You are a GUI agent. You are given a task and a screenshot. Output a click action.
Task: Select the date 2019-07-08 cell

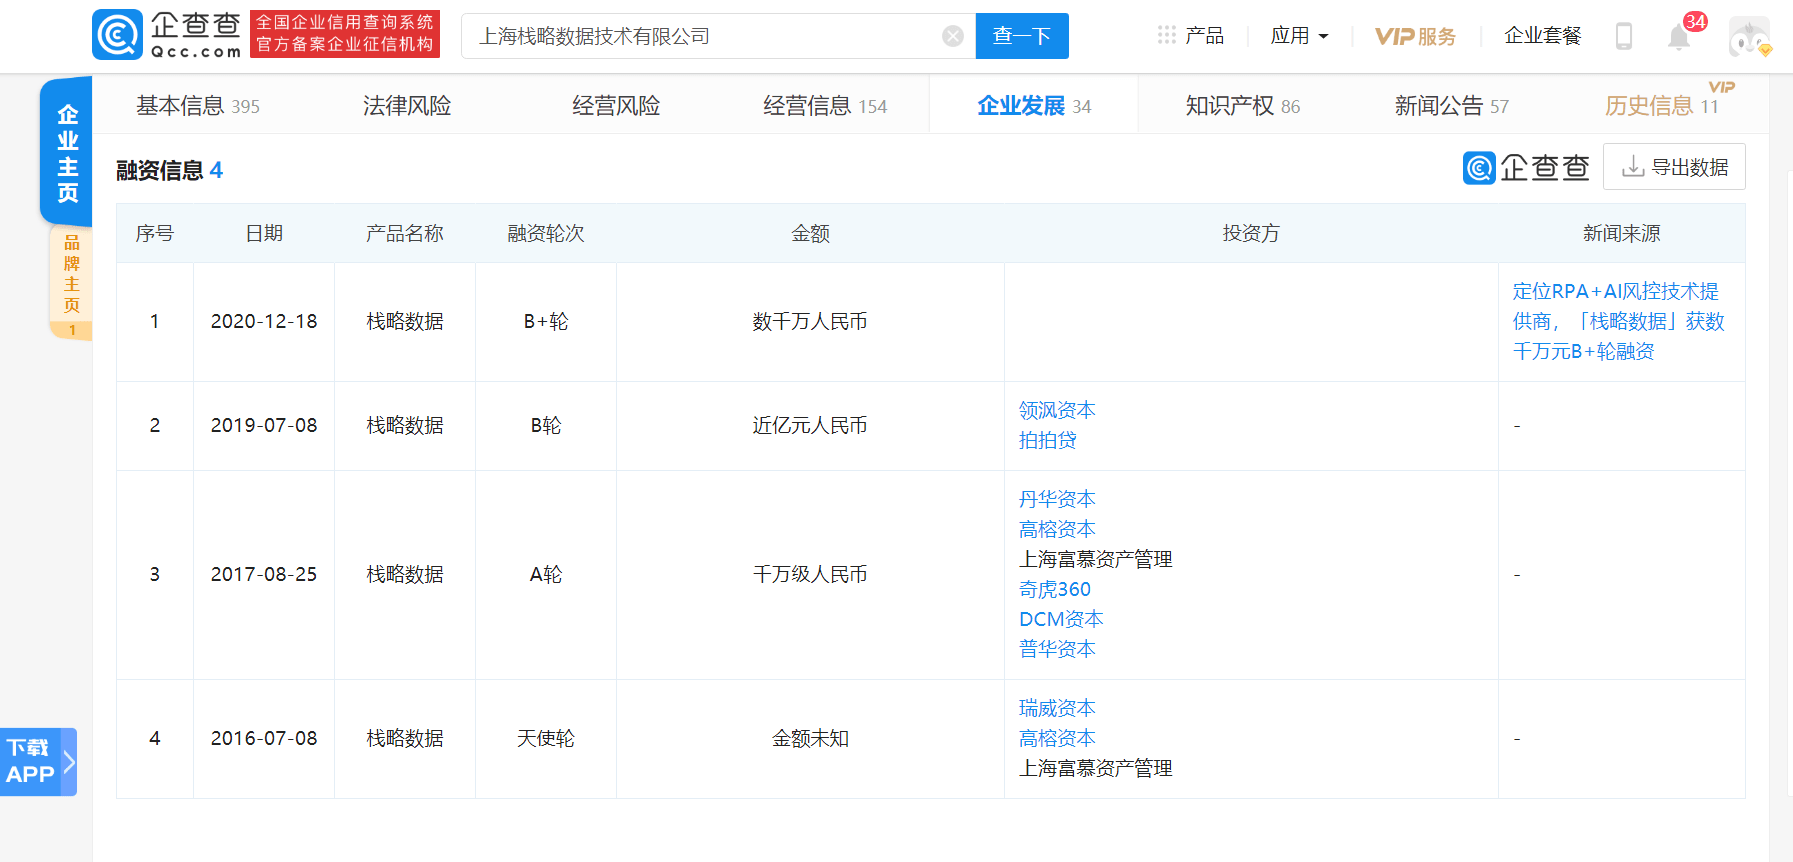[x=264, y=425]
